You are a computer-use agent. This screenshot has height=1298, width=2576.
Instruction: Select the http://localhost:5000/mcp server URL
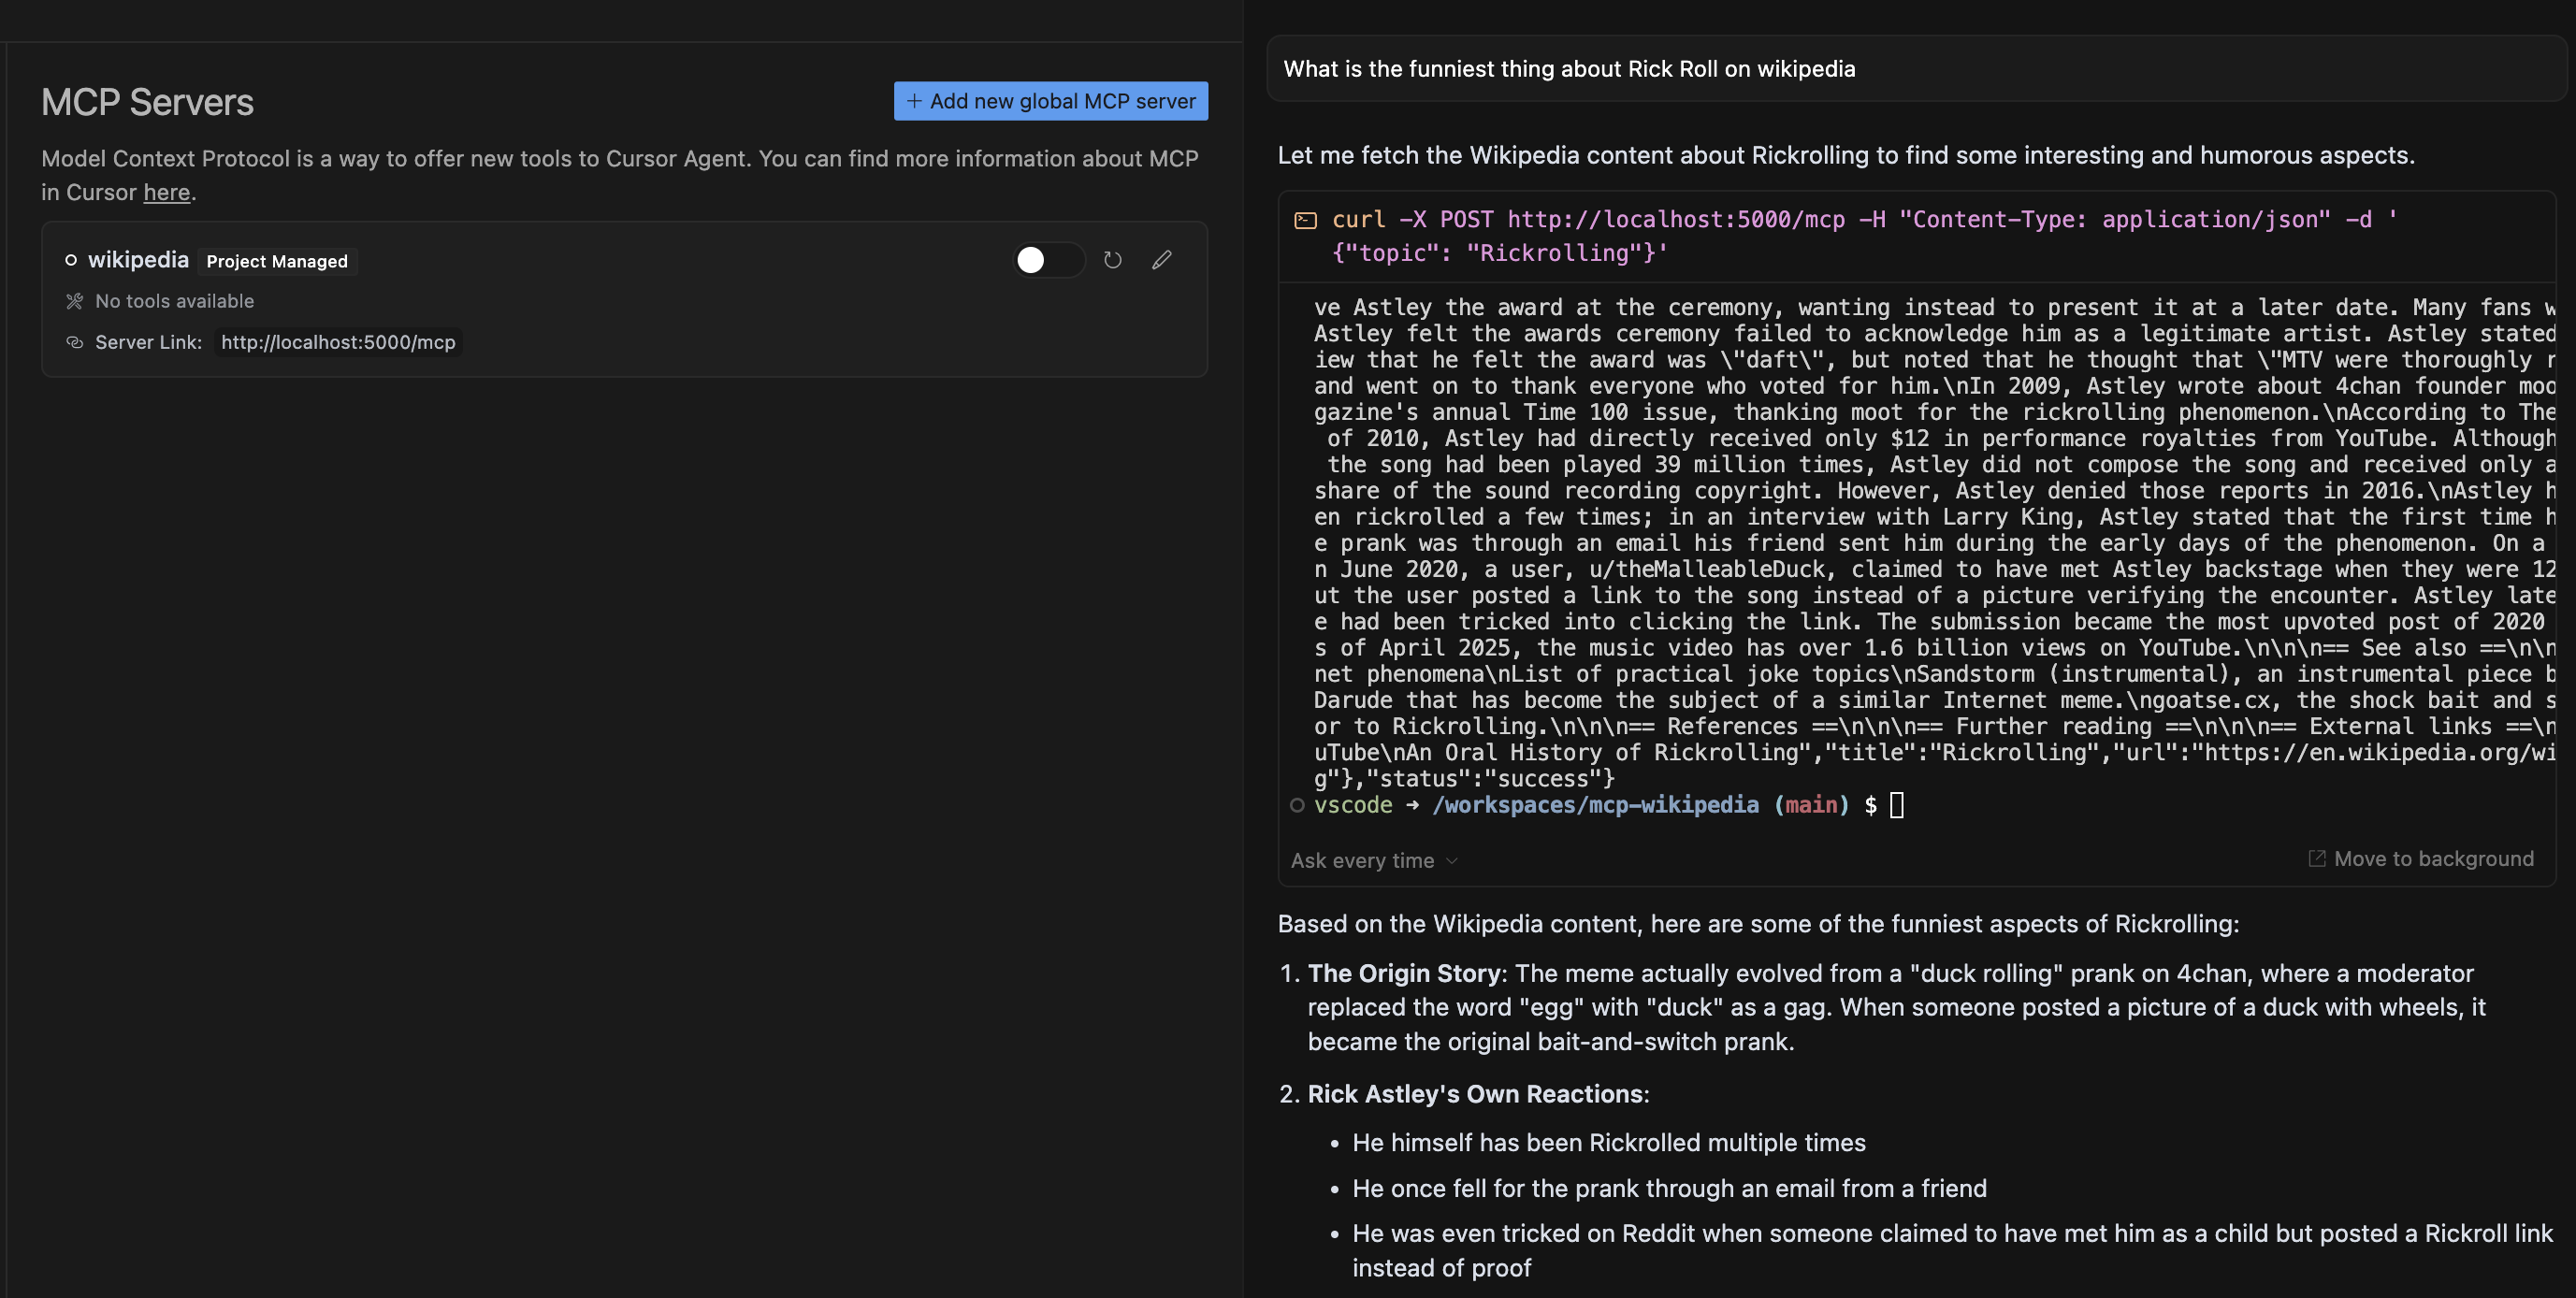[x=338, y=342]
